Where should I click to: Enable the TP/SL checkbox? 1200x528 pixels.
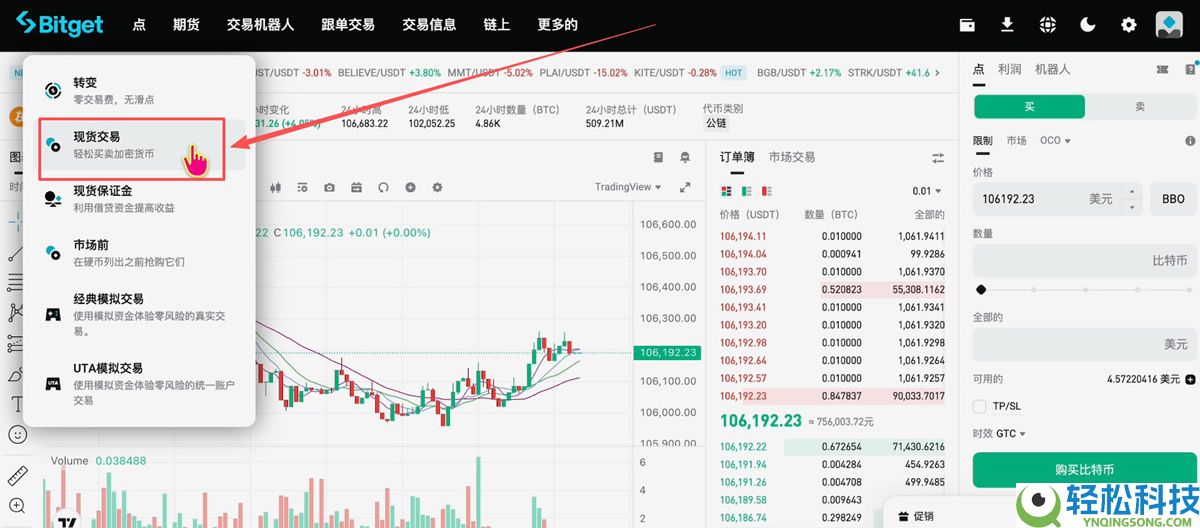click(980, 406)
